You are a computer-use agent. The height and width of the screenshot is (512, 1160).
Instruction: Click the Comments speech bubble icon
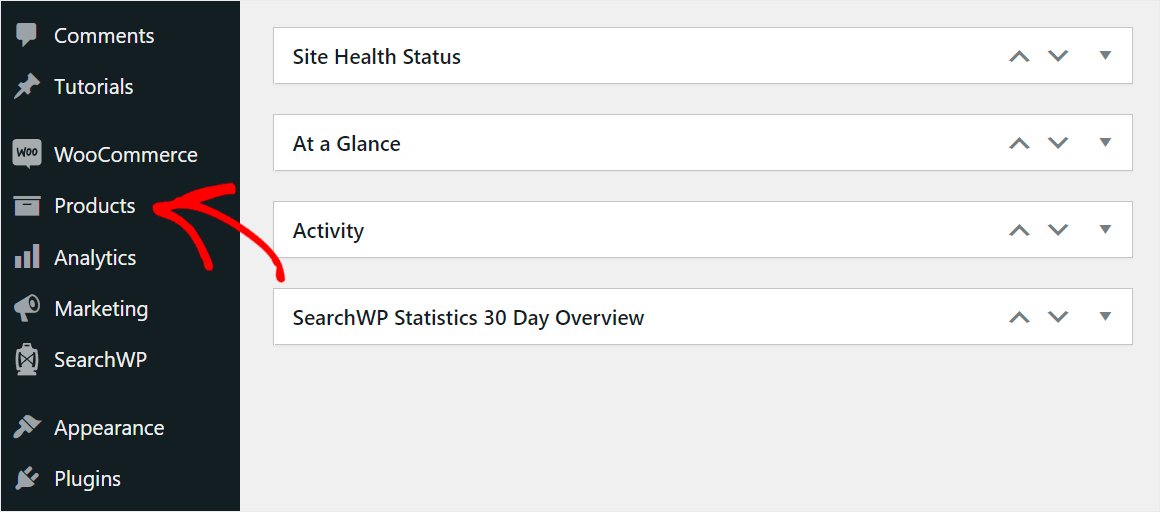pos(27,36)
